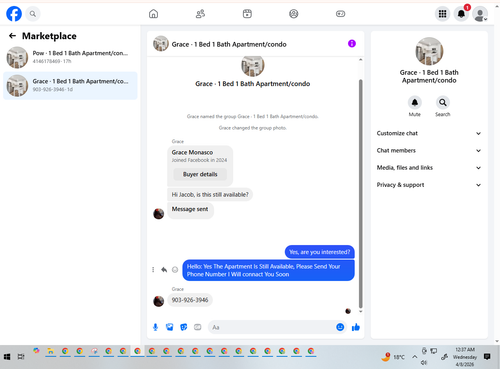Open the notifications bell
Image resolution: width=500 pixels, height=369 pixels.
point(462,14)
